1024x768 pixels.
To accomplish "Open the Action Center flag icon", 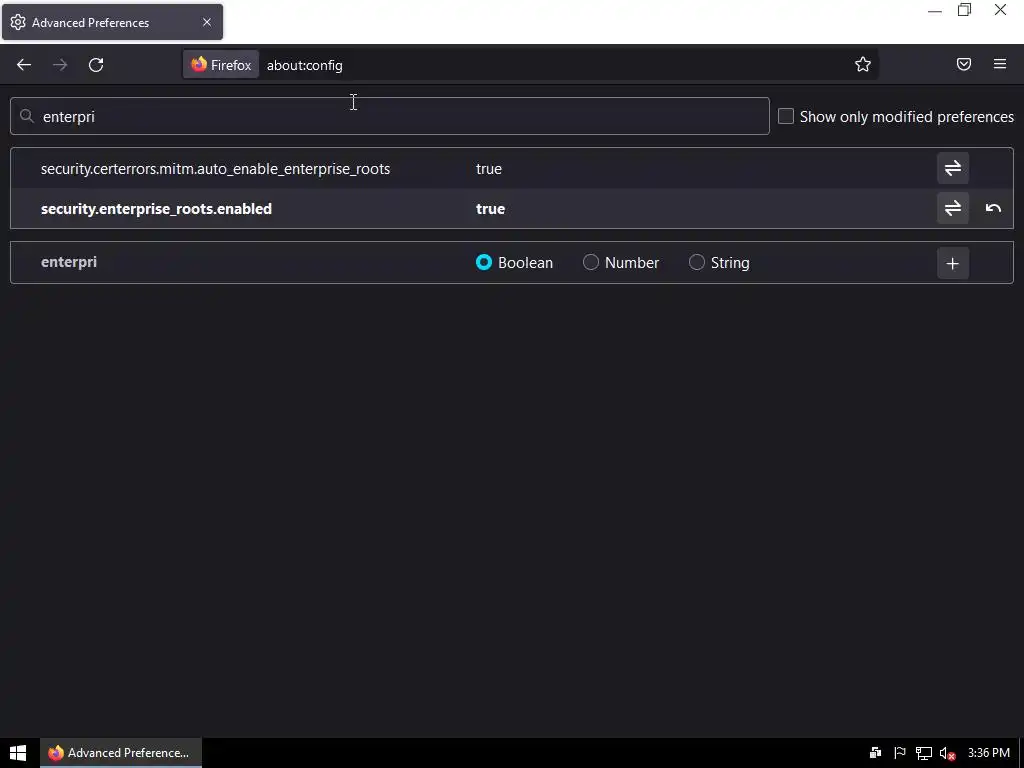I will (x=899, y=753).
